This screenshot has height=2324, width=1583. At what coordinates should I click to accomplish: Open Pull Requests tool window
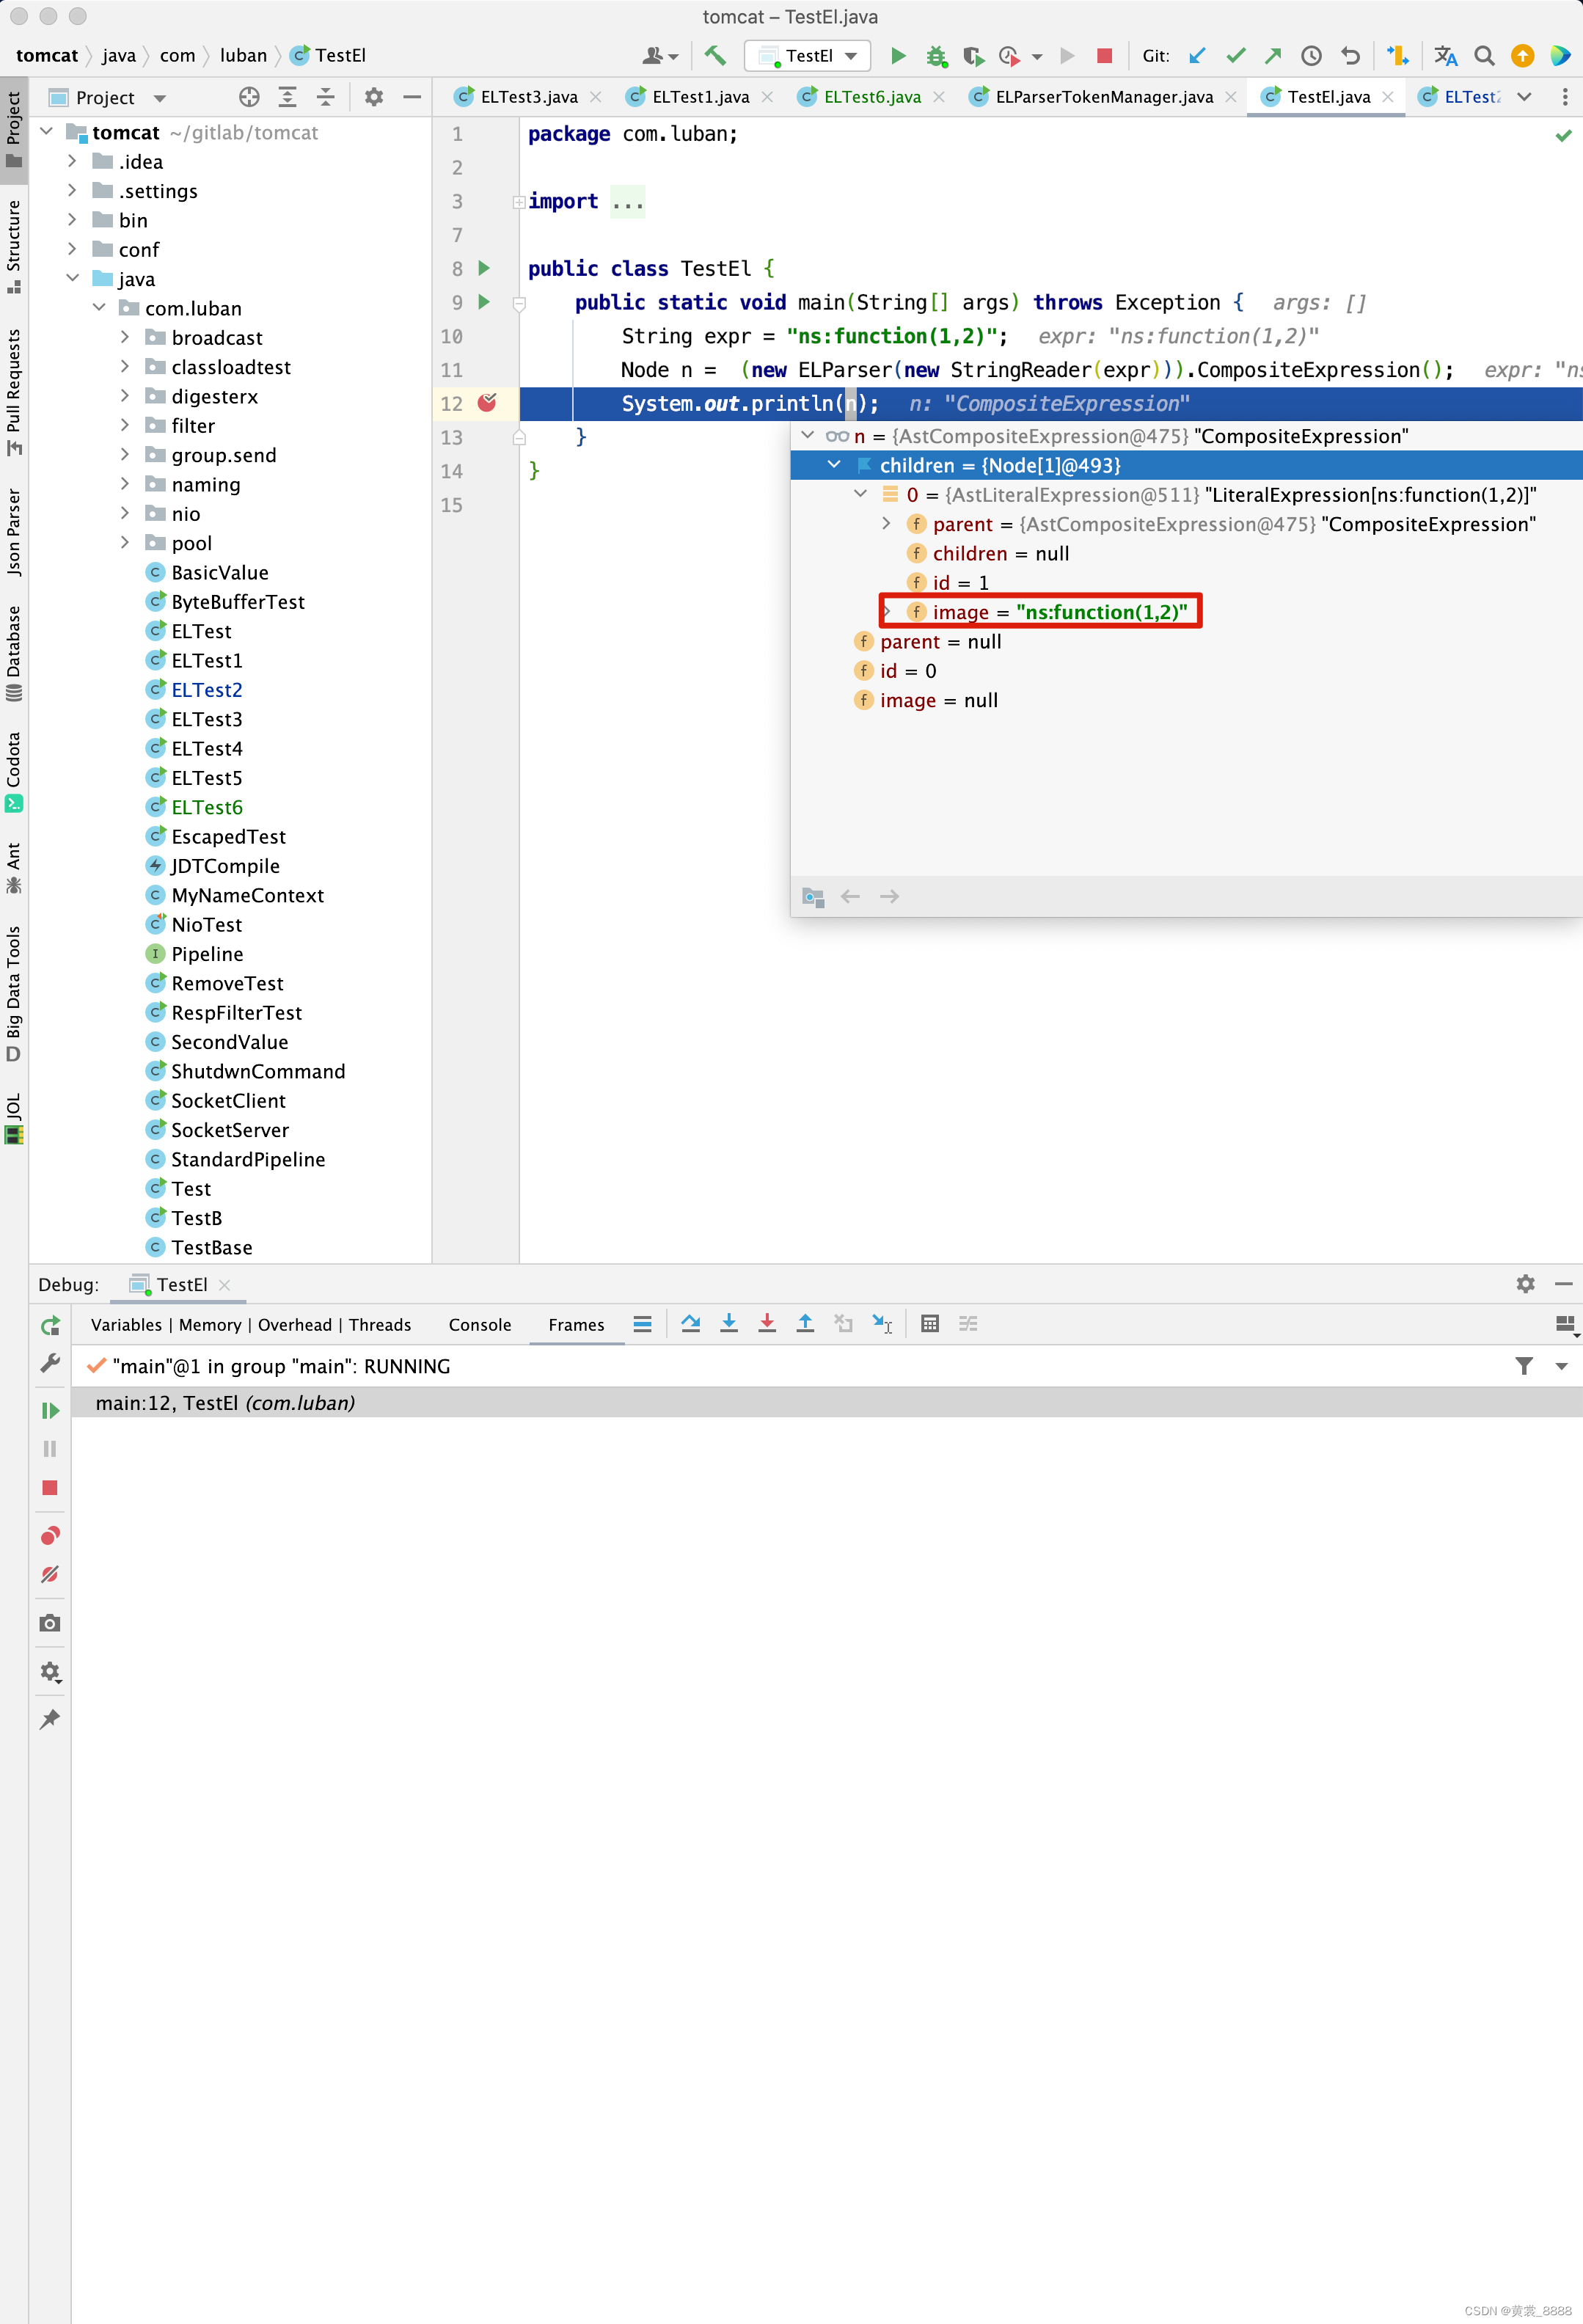point(14,392)
